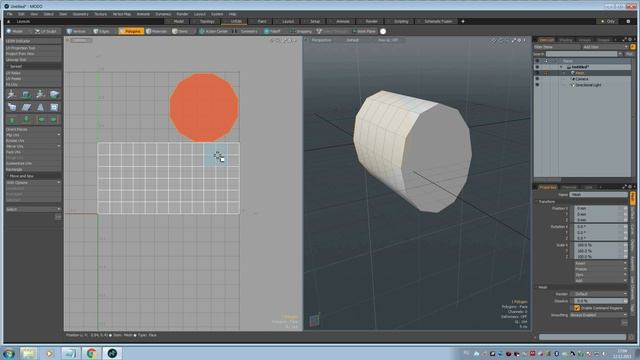This screenshot has height=360, width=640.
Task: Open the media player from taskbar
Action: coord(49,353)
